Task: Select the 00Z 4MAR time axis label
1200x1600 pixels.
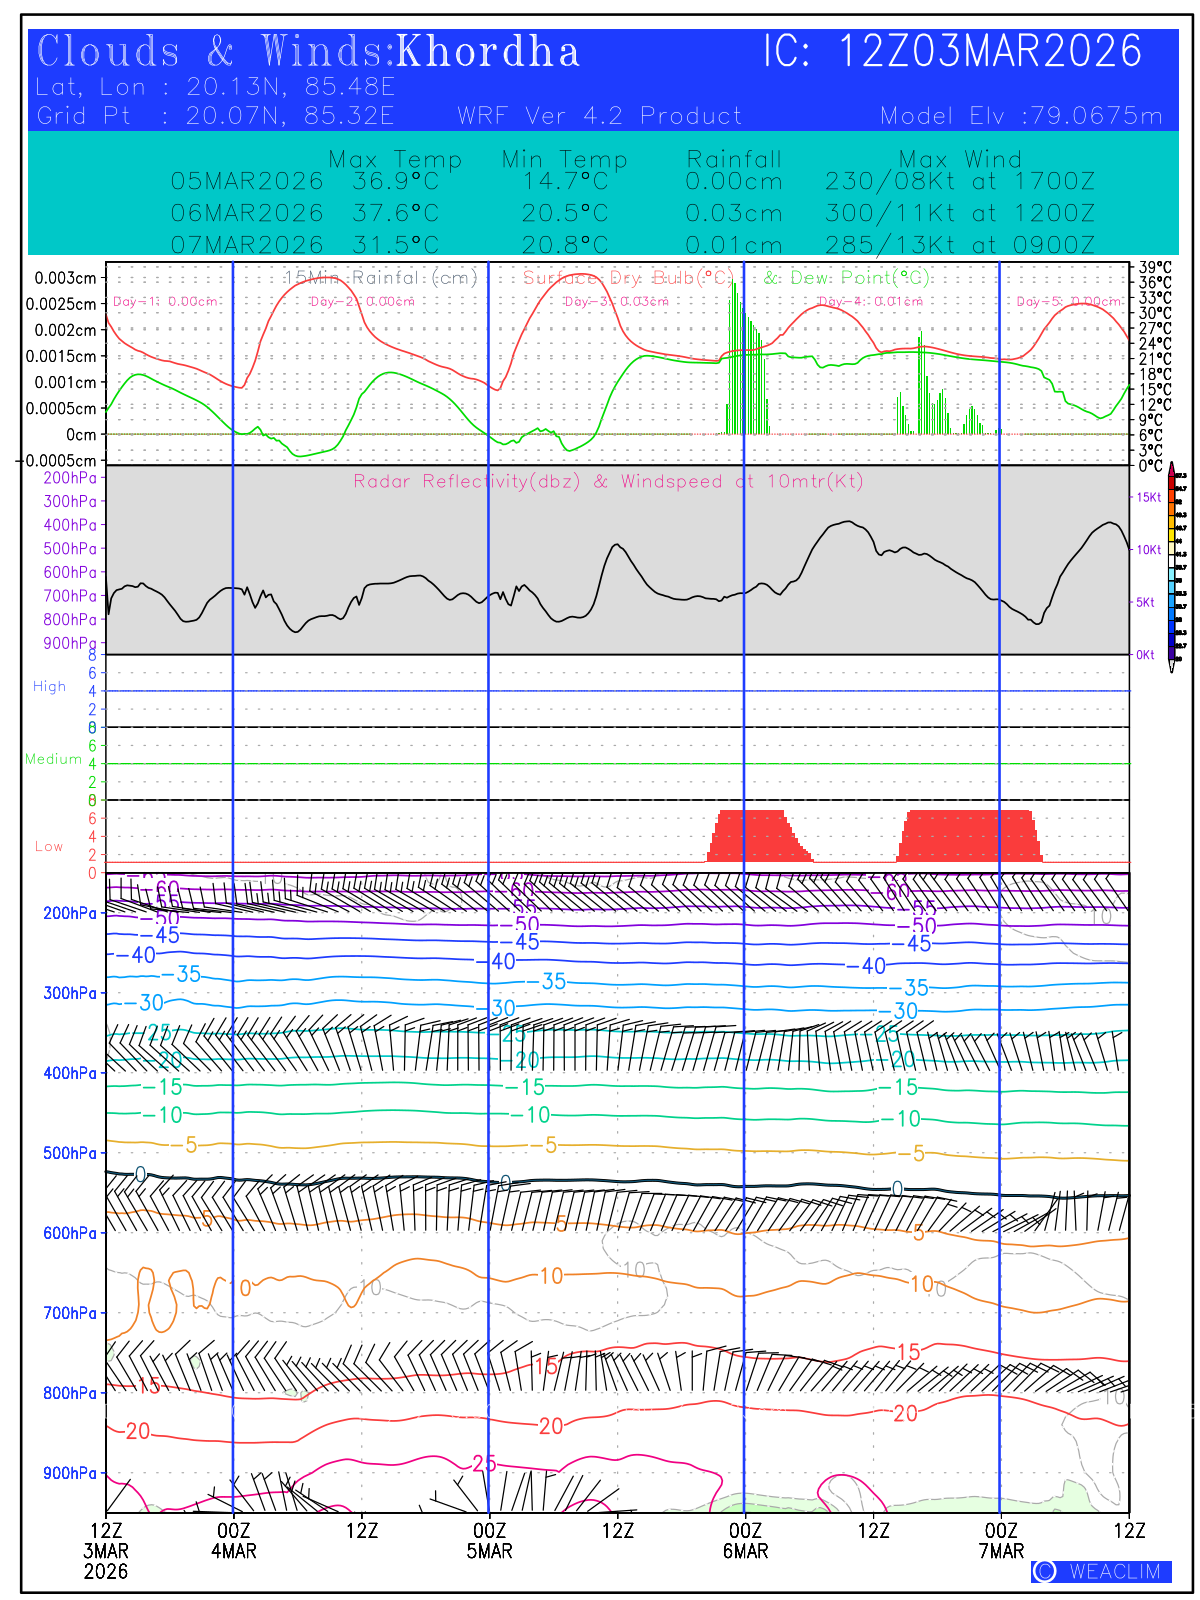Action: 233,1541
